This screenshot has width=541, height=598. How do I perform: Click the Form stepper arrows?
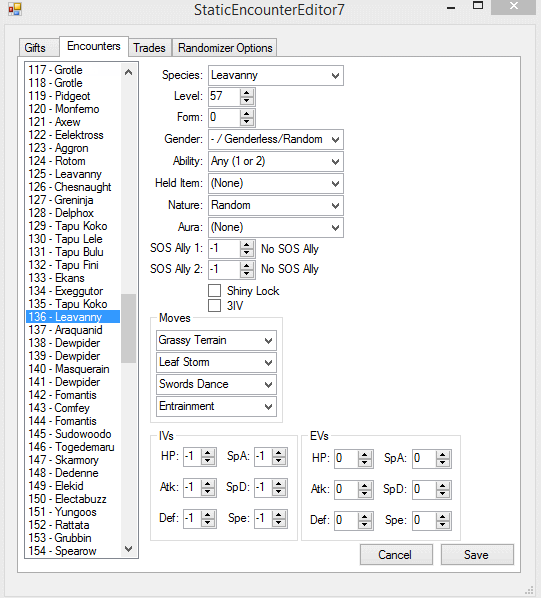pos(247,117)
